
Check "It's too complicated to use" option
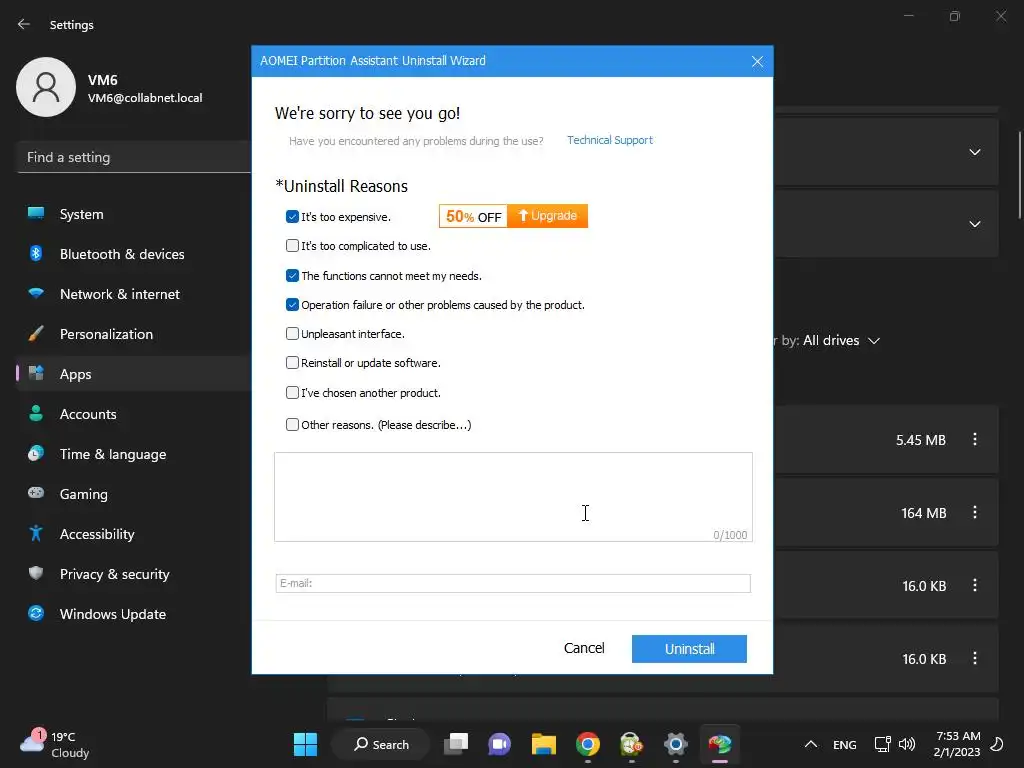(292, 246)
